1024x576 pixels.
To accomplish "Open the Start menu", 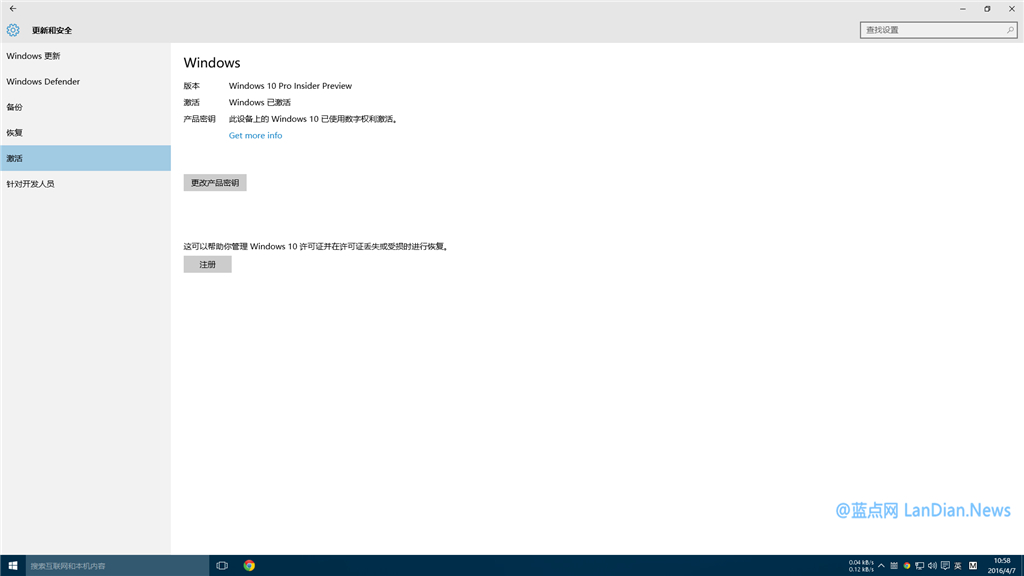I will point(13,565).
